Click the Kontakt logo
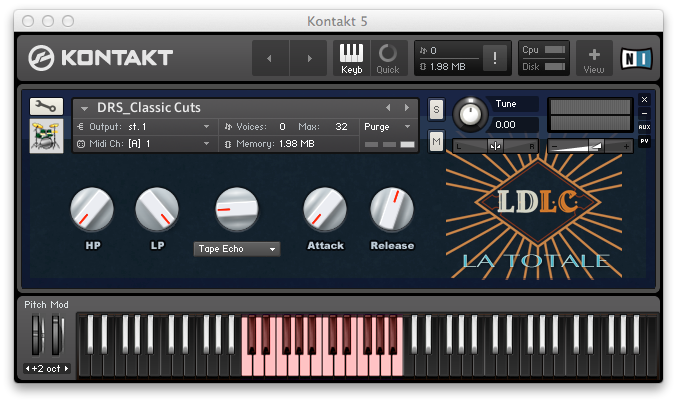This screenshot has height=403, width=677. pos(101,58)
